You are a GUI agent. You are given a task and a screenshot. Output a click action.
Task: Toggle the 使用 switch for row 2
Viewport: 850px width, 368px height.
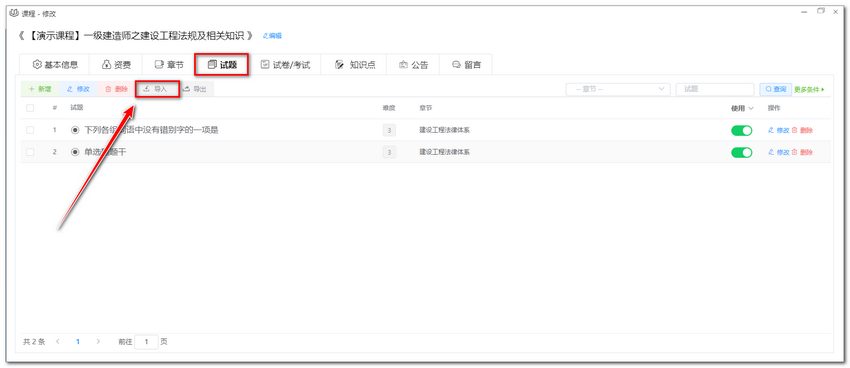[742, 152]
